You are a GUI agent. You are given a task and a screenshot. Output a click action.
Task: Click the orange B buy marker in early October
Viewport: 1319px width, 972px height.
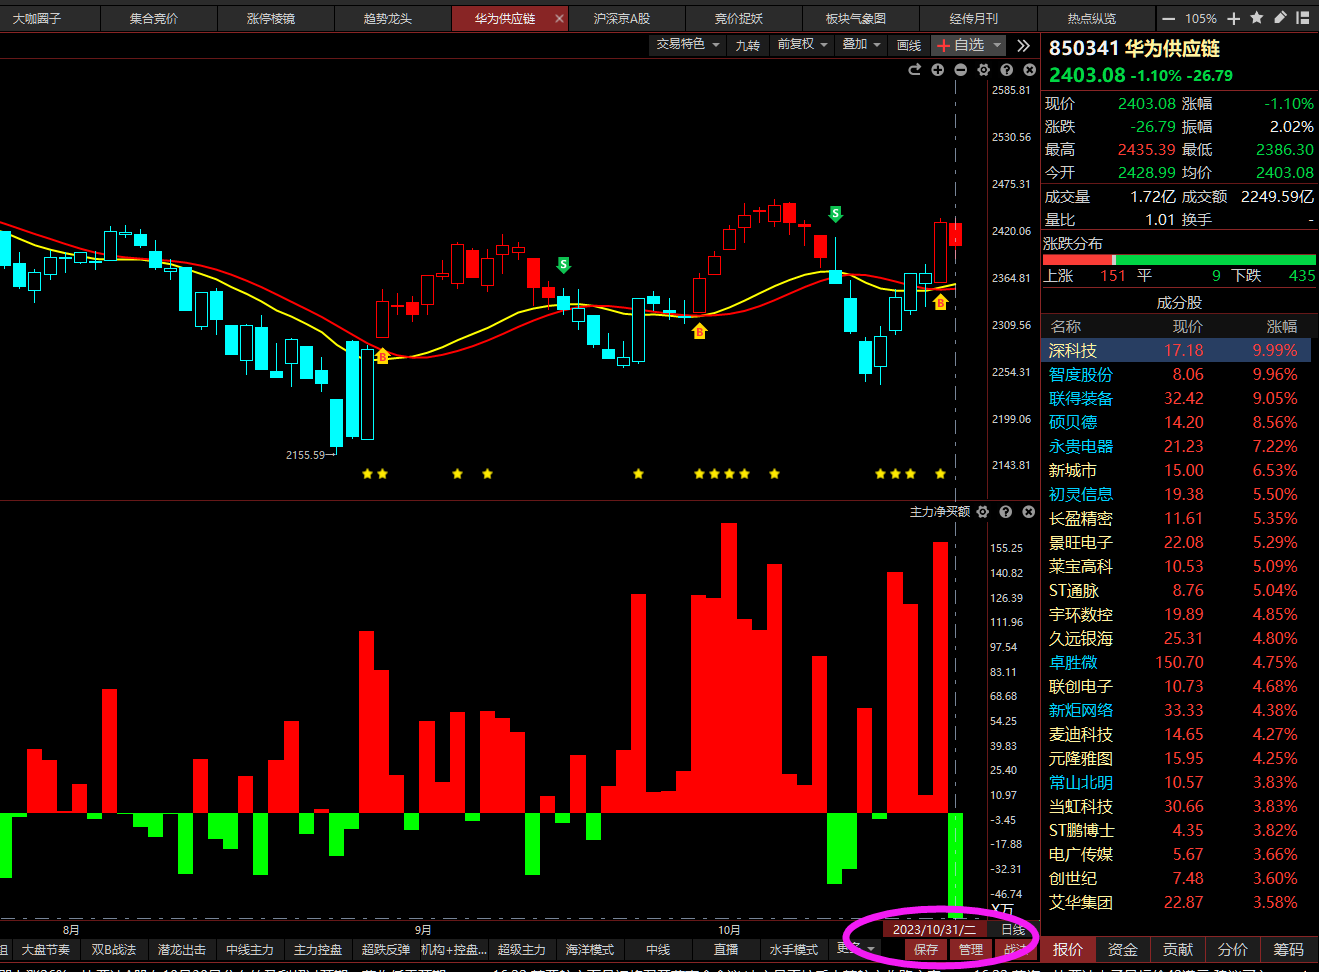tap(699, 331)
